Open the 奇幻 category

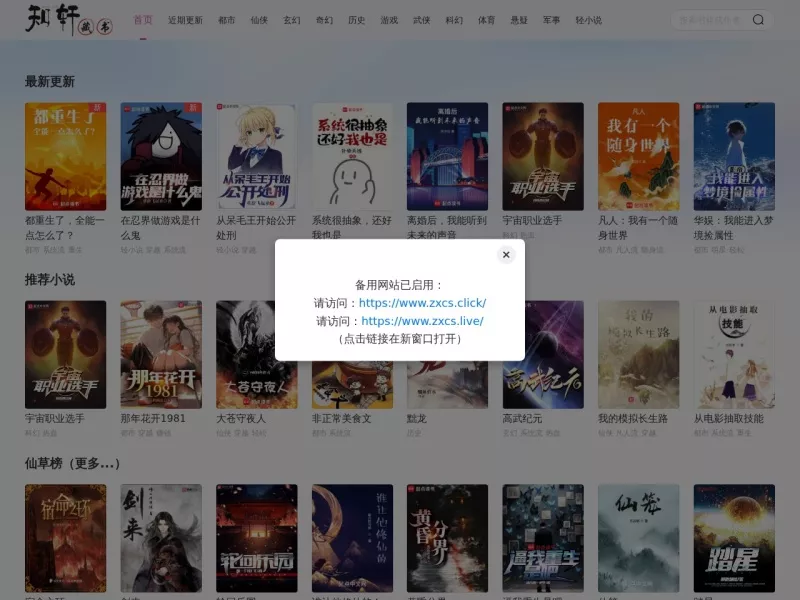pos(324,20)
